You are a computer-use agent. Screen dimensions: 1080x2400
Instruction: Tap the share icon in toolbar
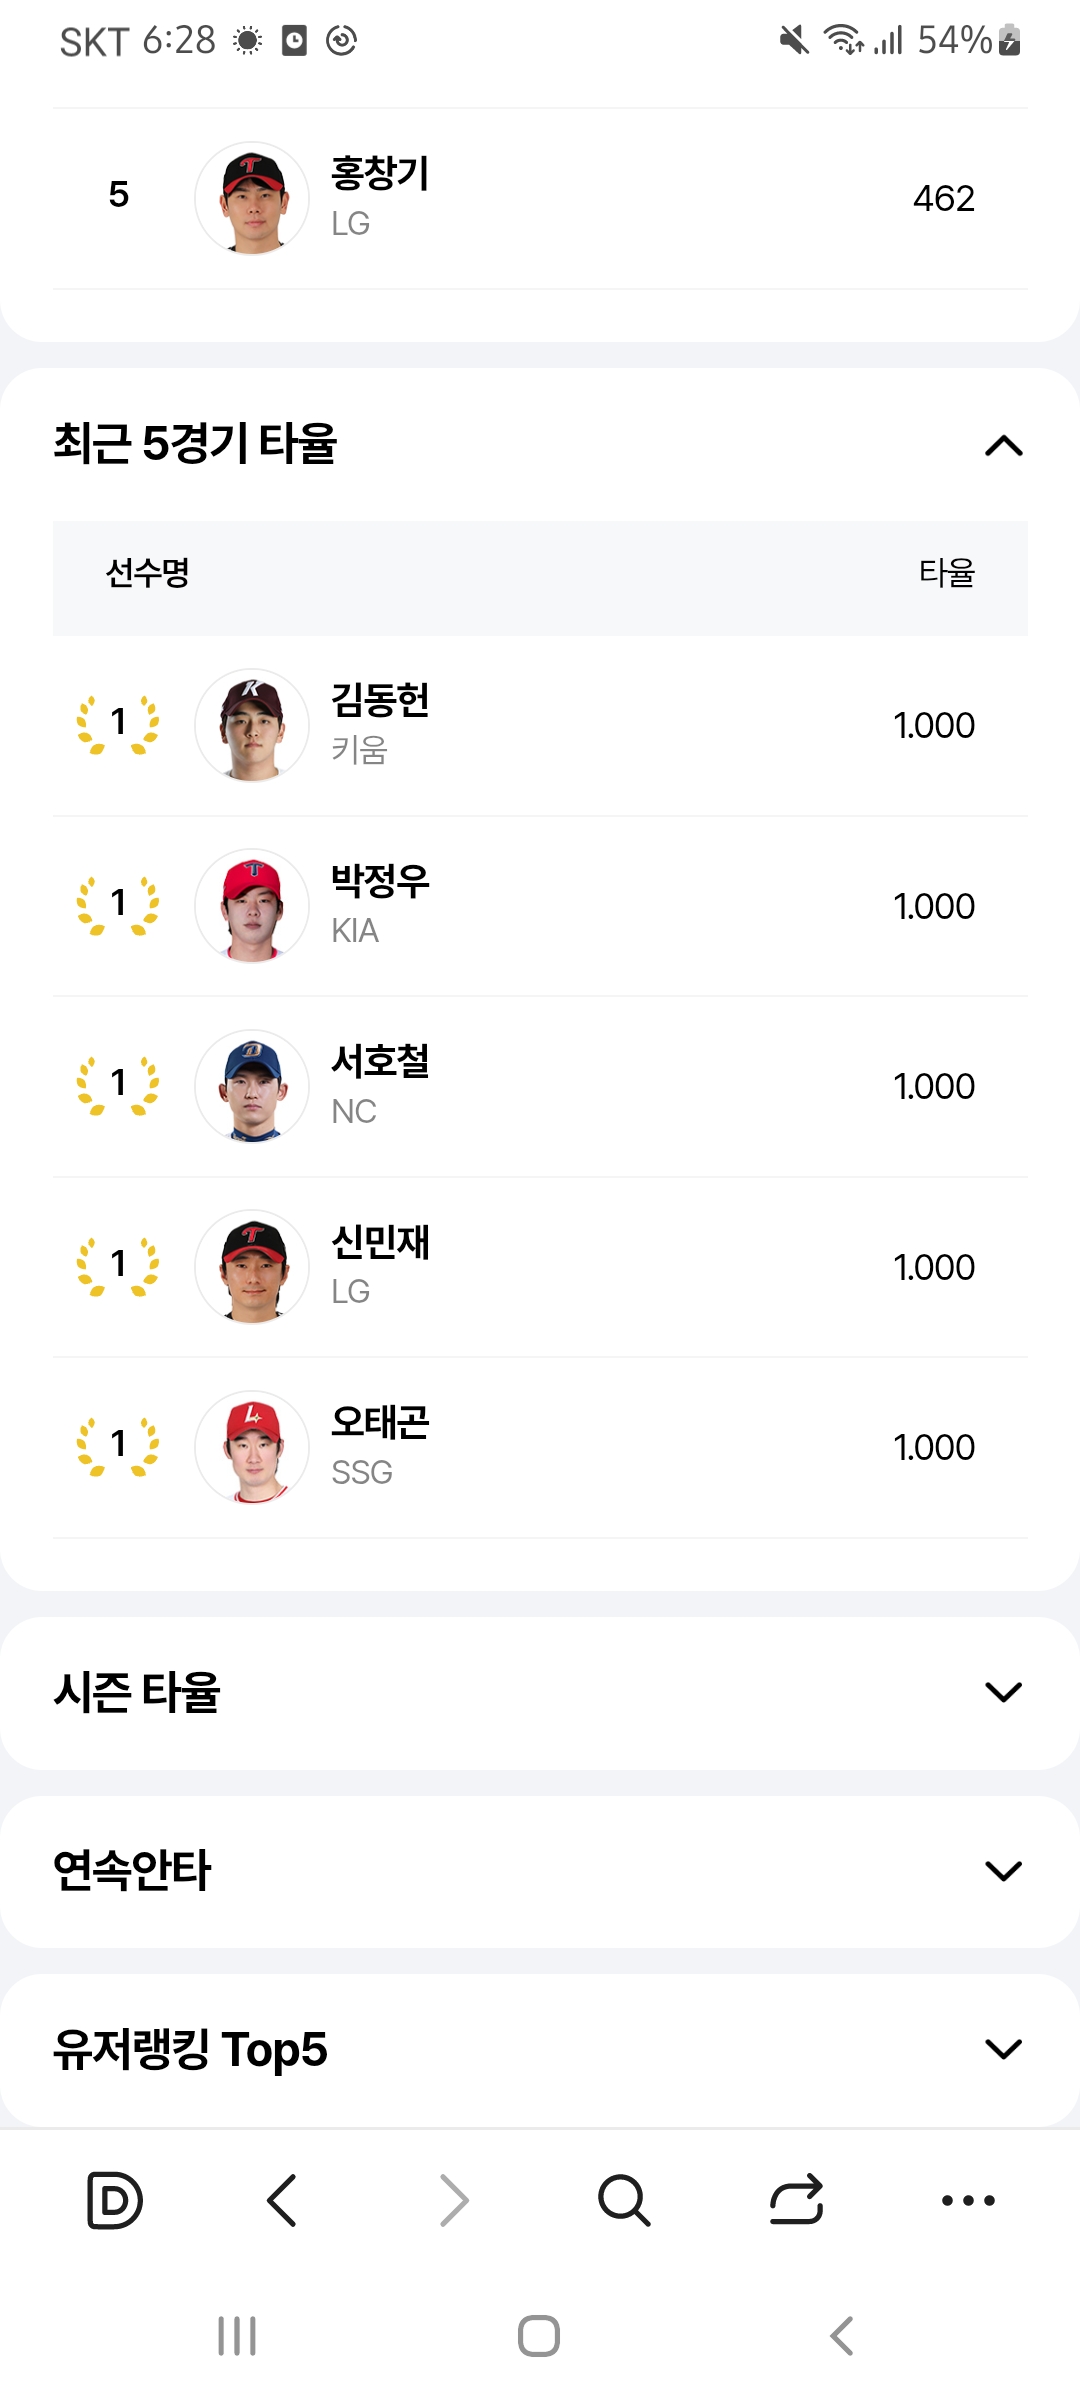click(796, 2201)
